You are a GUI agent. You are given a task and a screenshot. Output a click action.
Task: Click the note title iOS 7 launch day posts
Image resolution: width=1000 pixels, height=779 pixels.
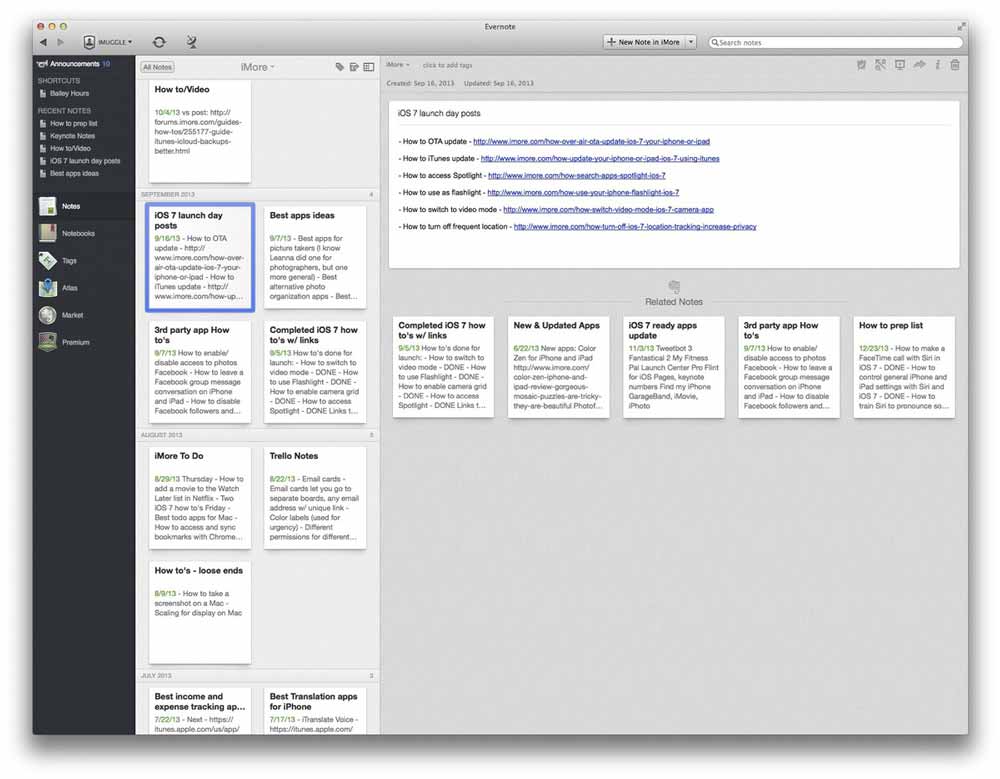coord(439,114)
